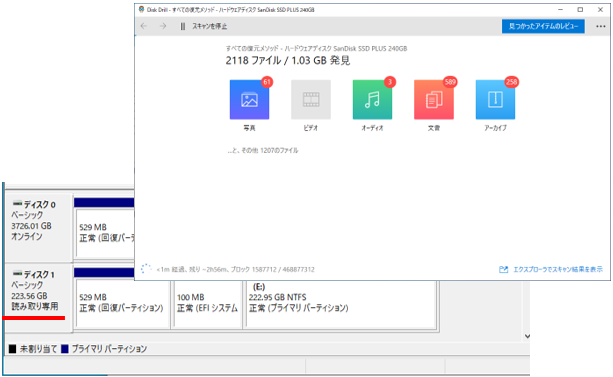613x377 pixels.
Task: Open the Photos (写真) category icon
Action: click(249, 100)
